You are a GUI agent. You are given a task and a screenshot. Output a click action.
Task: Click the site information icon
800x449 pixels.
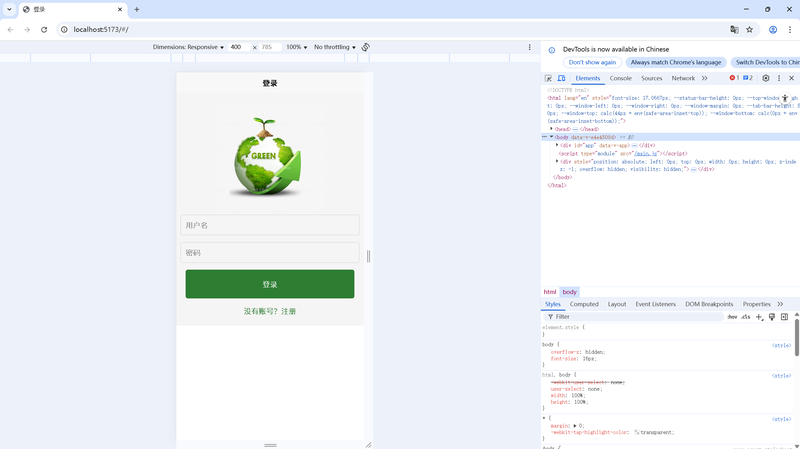click(64, 30)
